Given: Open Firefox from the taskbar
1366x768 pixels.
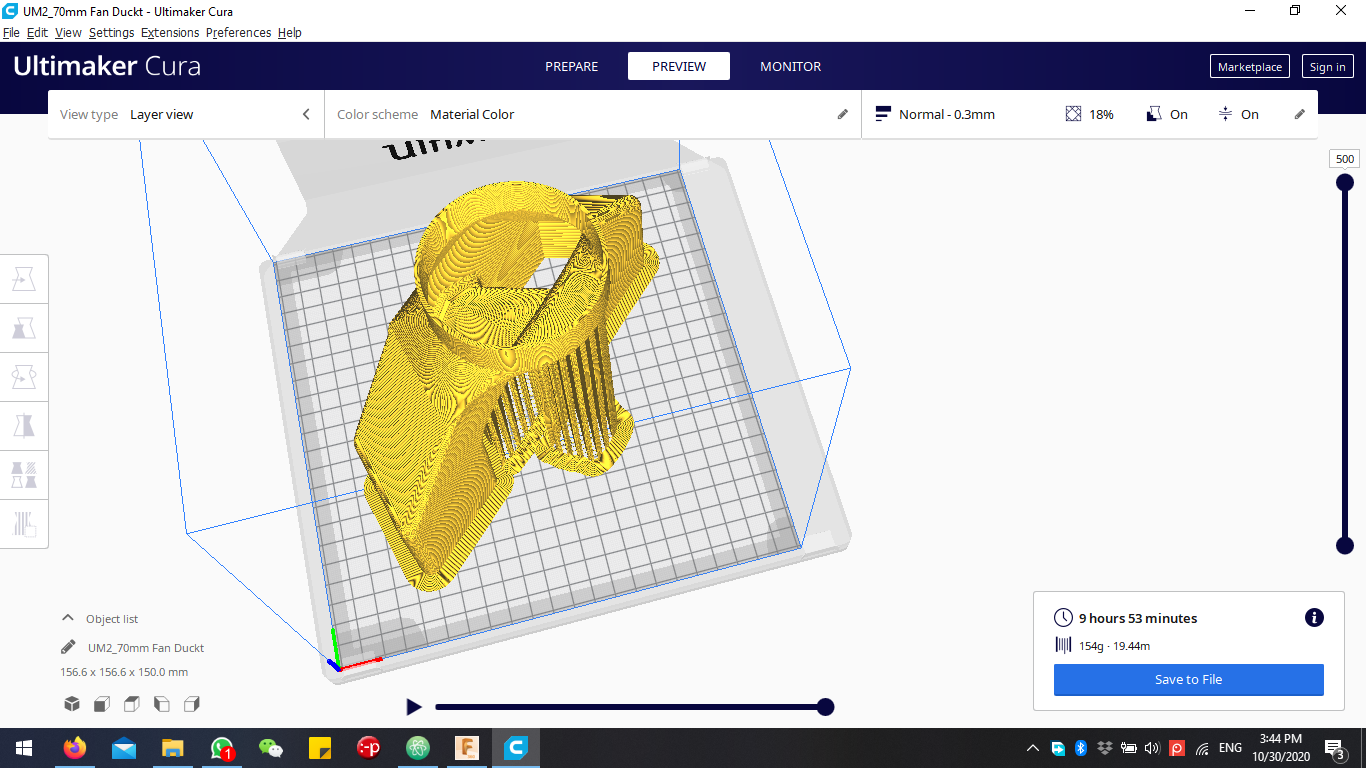Looking at the screenshot, I should coord(74,747).
